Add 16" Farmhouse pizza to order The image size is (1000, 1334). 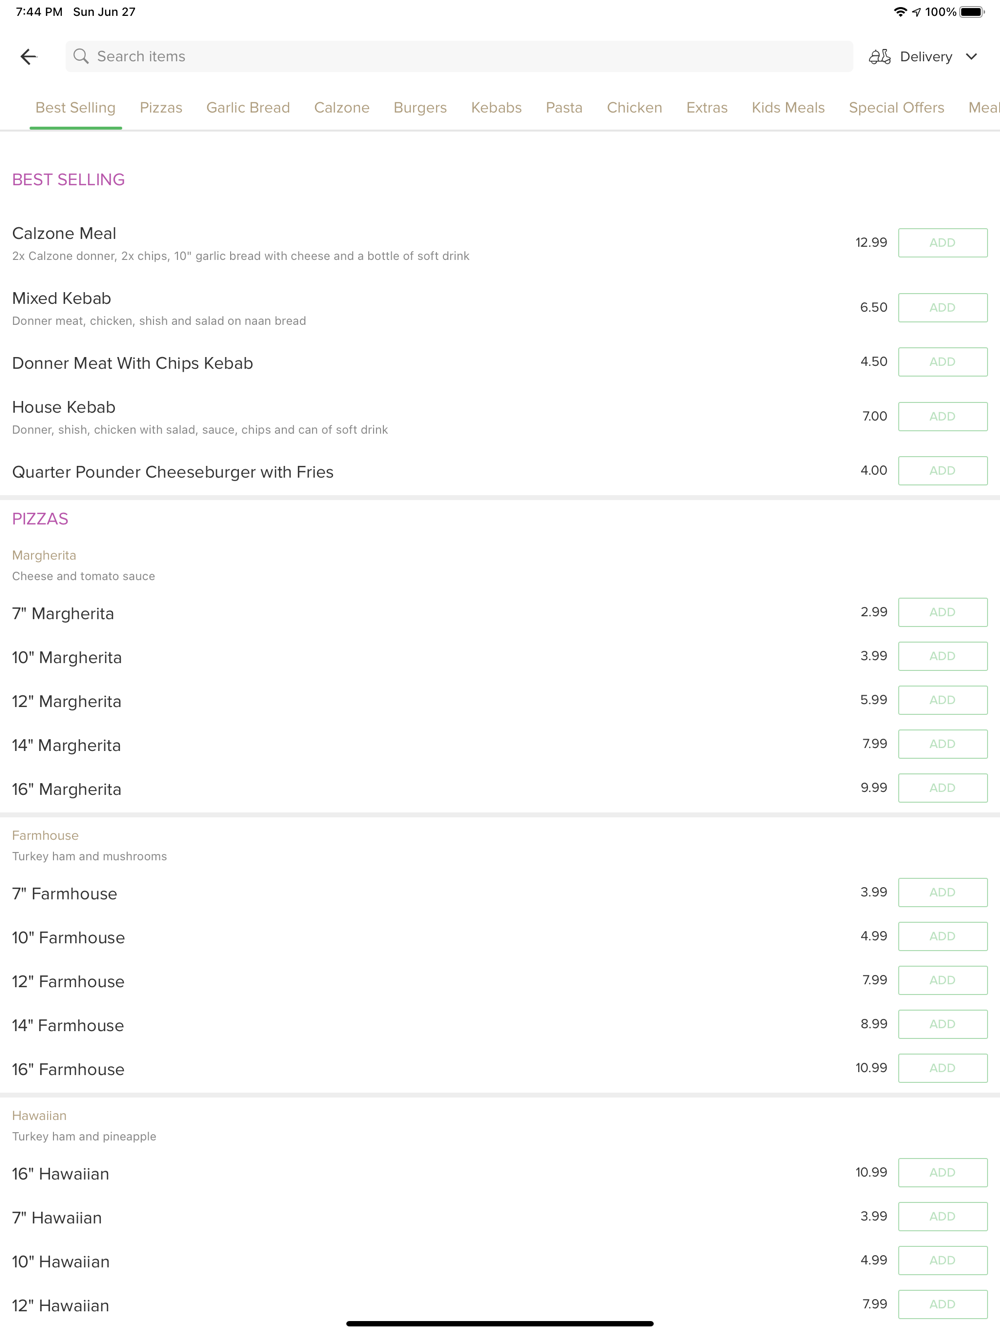(942, 1068)
